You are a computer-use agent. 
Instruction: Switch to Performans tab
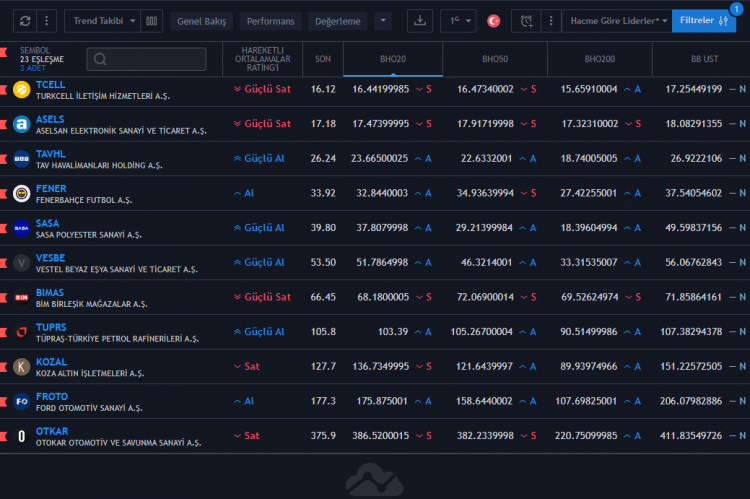[x=270, y=22]
